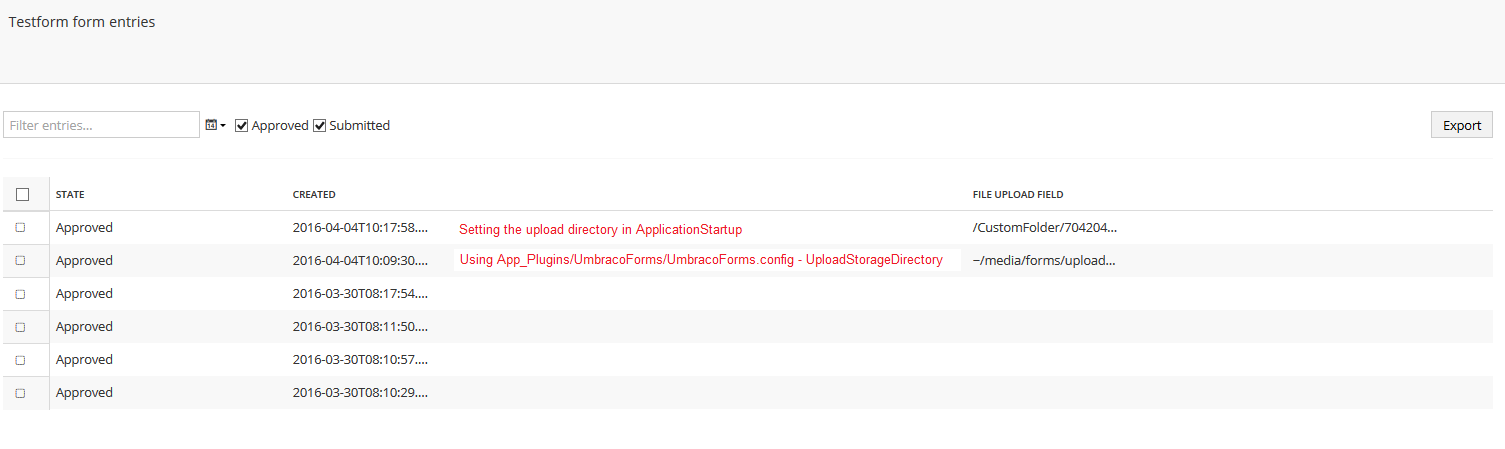Screen dimensions: 1505x449
Task: Select checkbox for entry created 2016-03-30T08:10:29
Action: [x=20, y=392]
